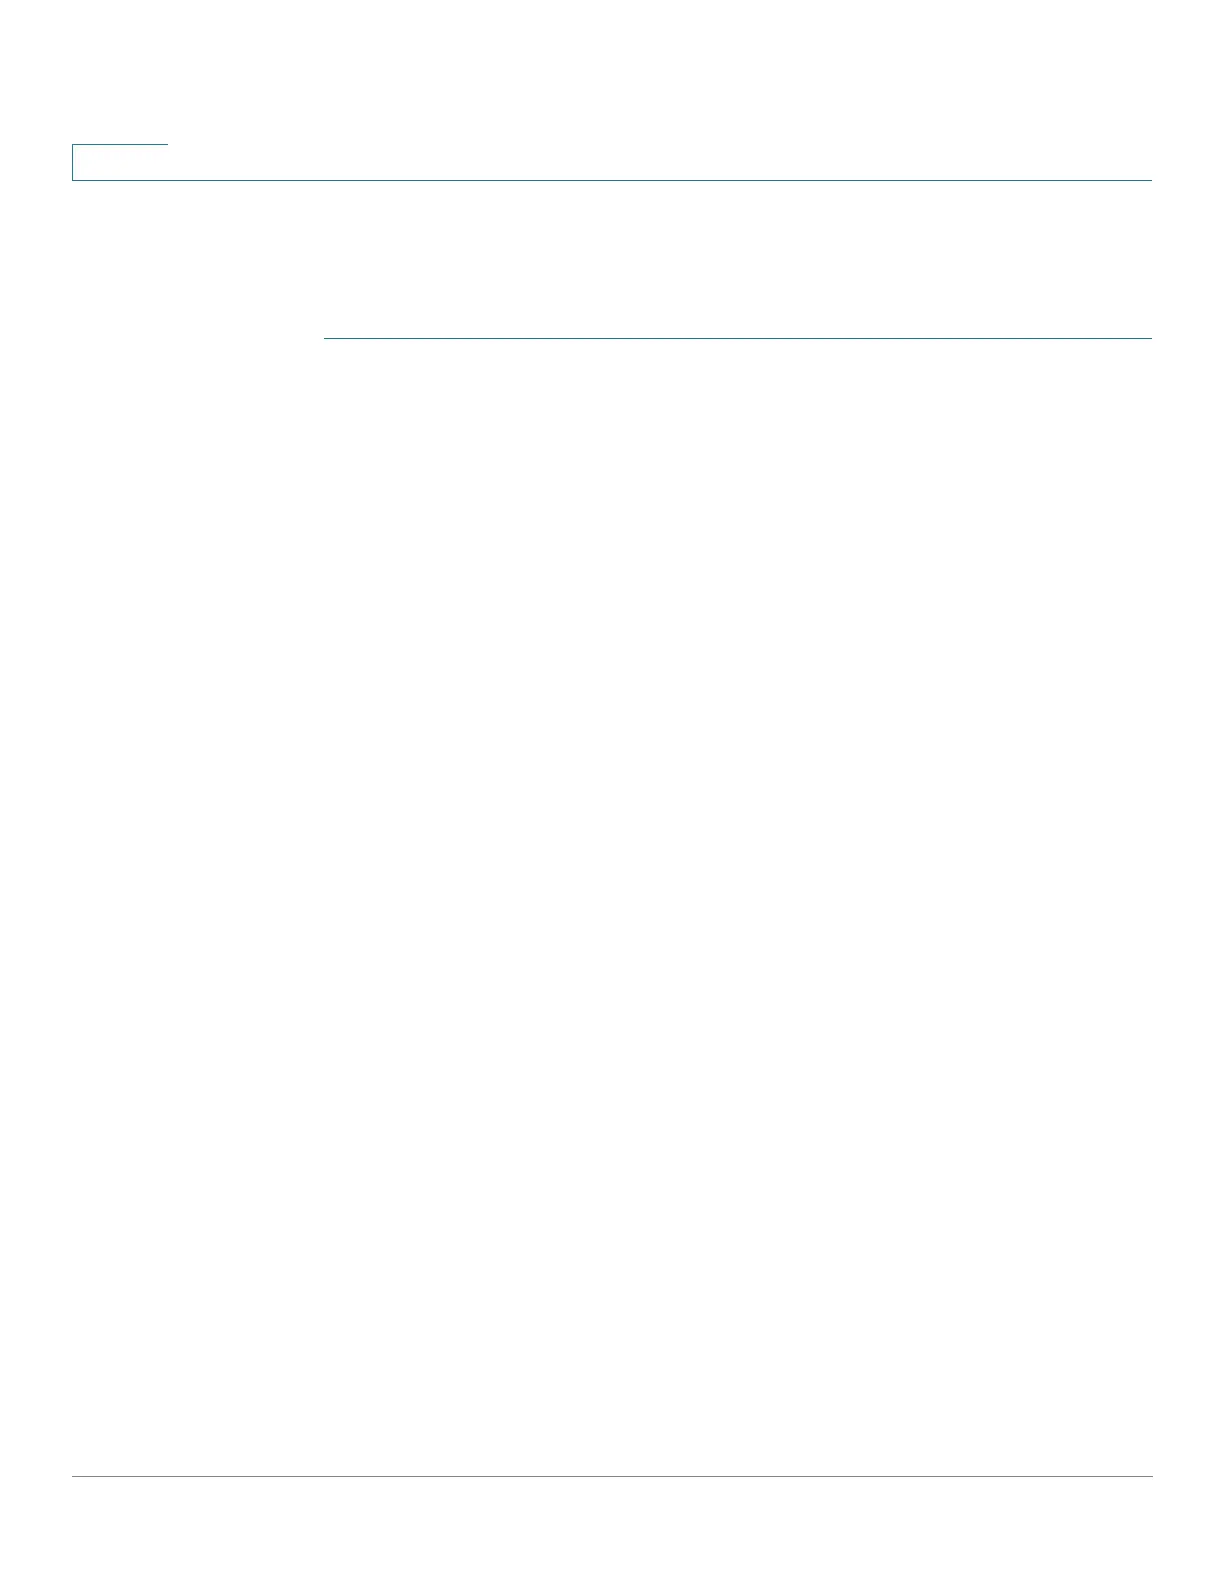This screenshot has height=1584, width=1224.
Task: Click the empty chapter tab box in header
Action: click(120, 162)
